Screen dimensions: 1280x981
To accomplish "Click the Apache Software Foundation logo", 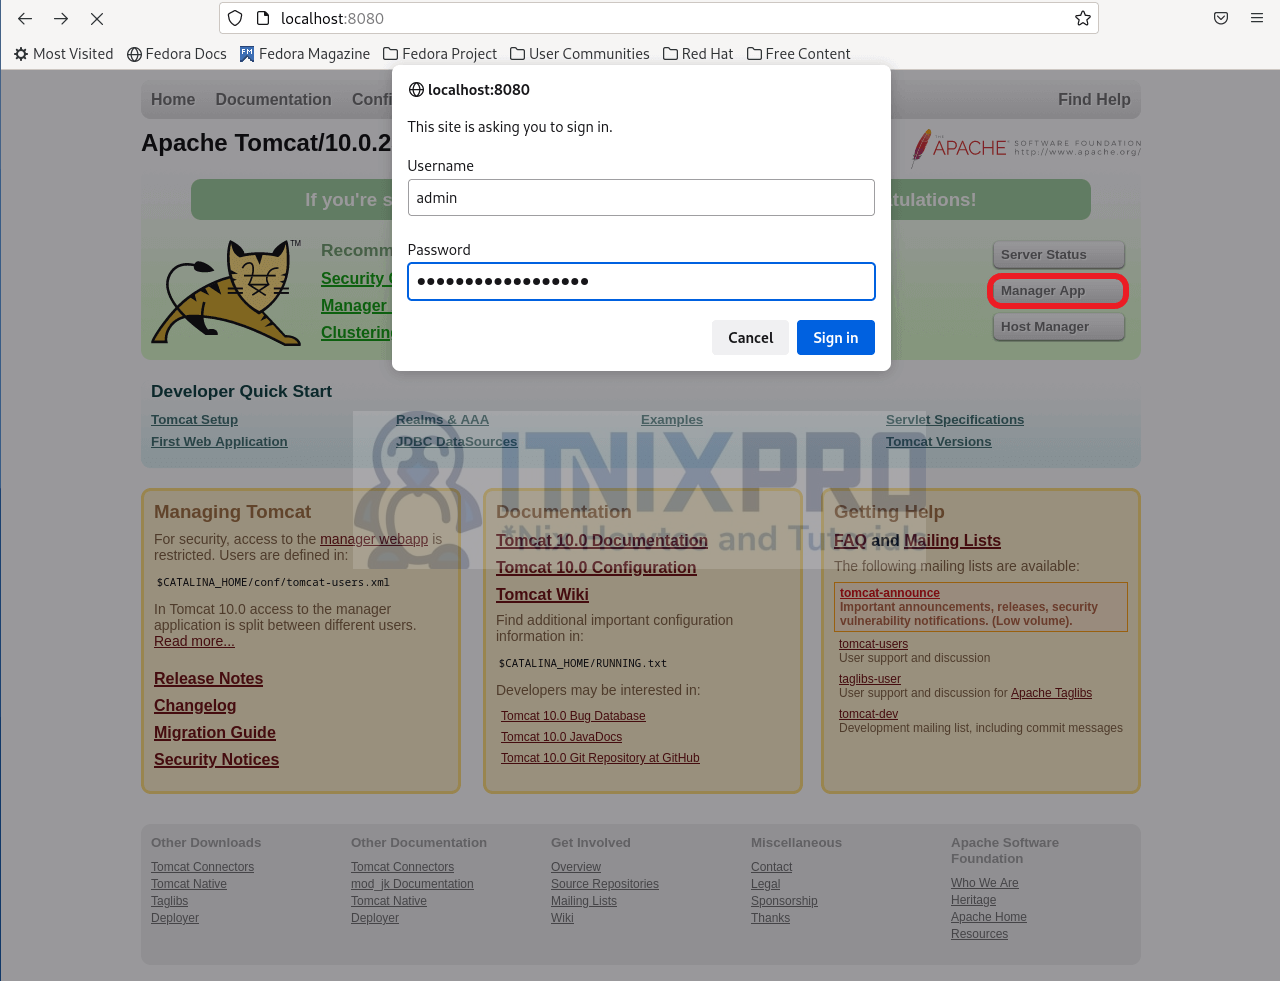I will coord(1026,148).
